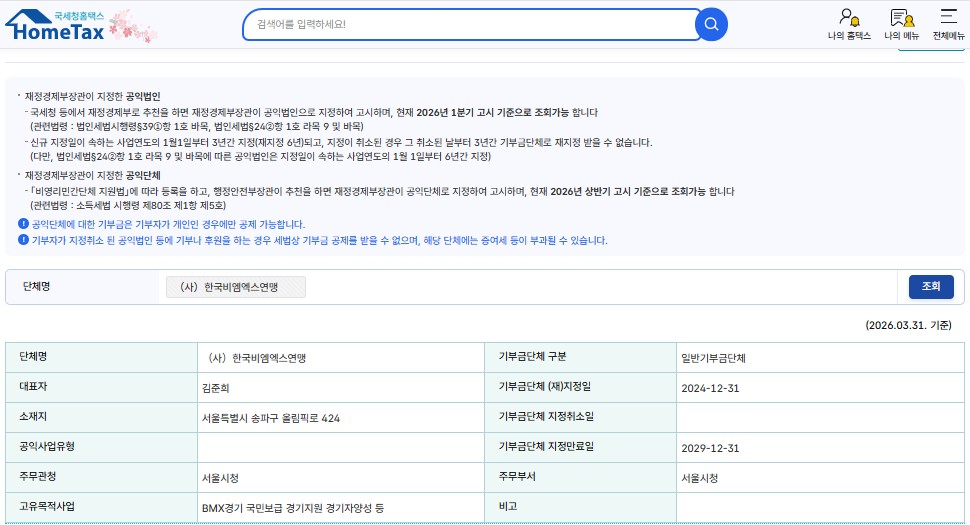Screen dimensions: 970x525
Task: Click the 기부금단체 구분 header cell
Action: [x=580, y=357]
